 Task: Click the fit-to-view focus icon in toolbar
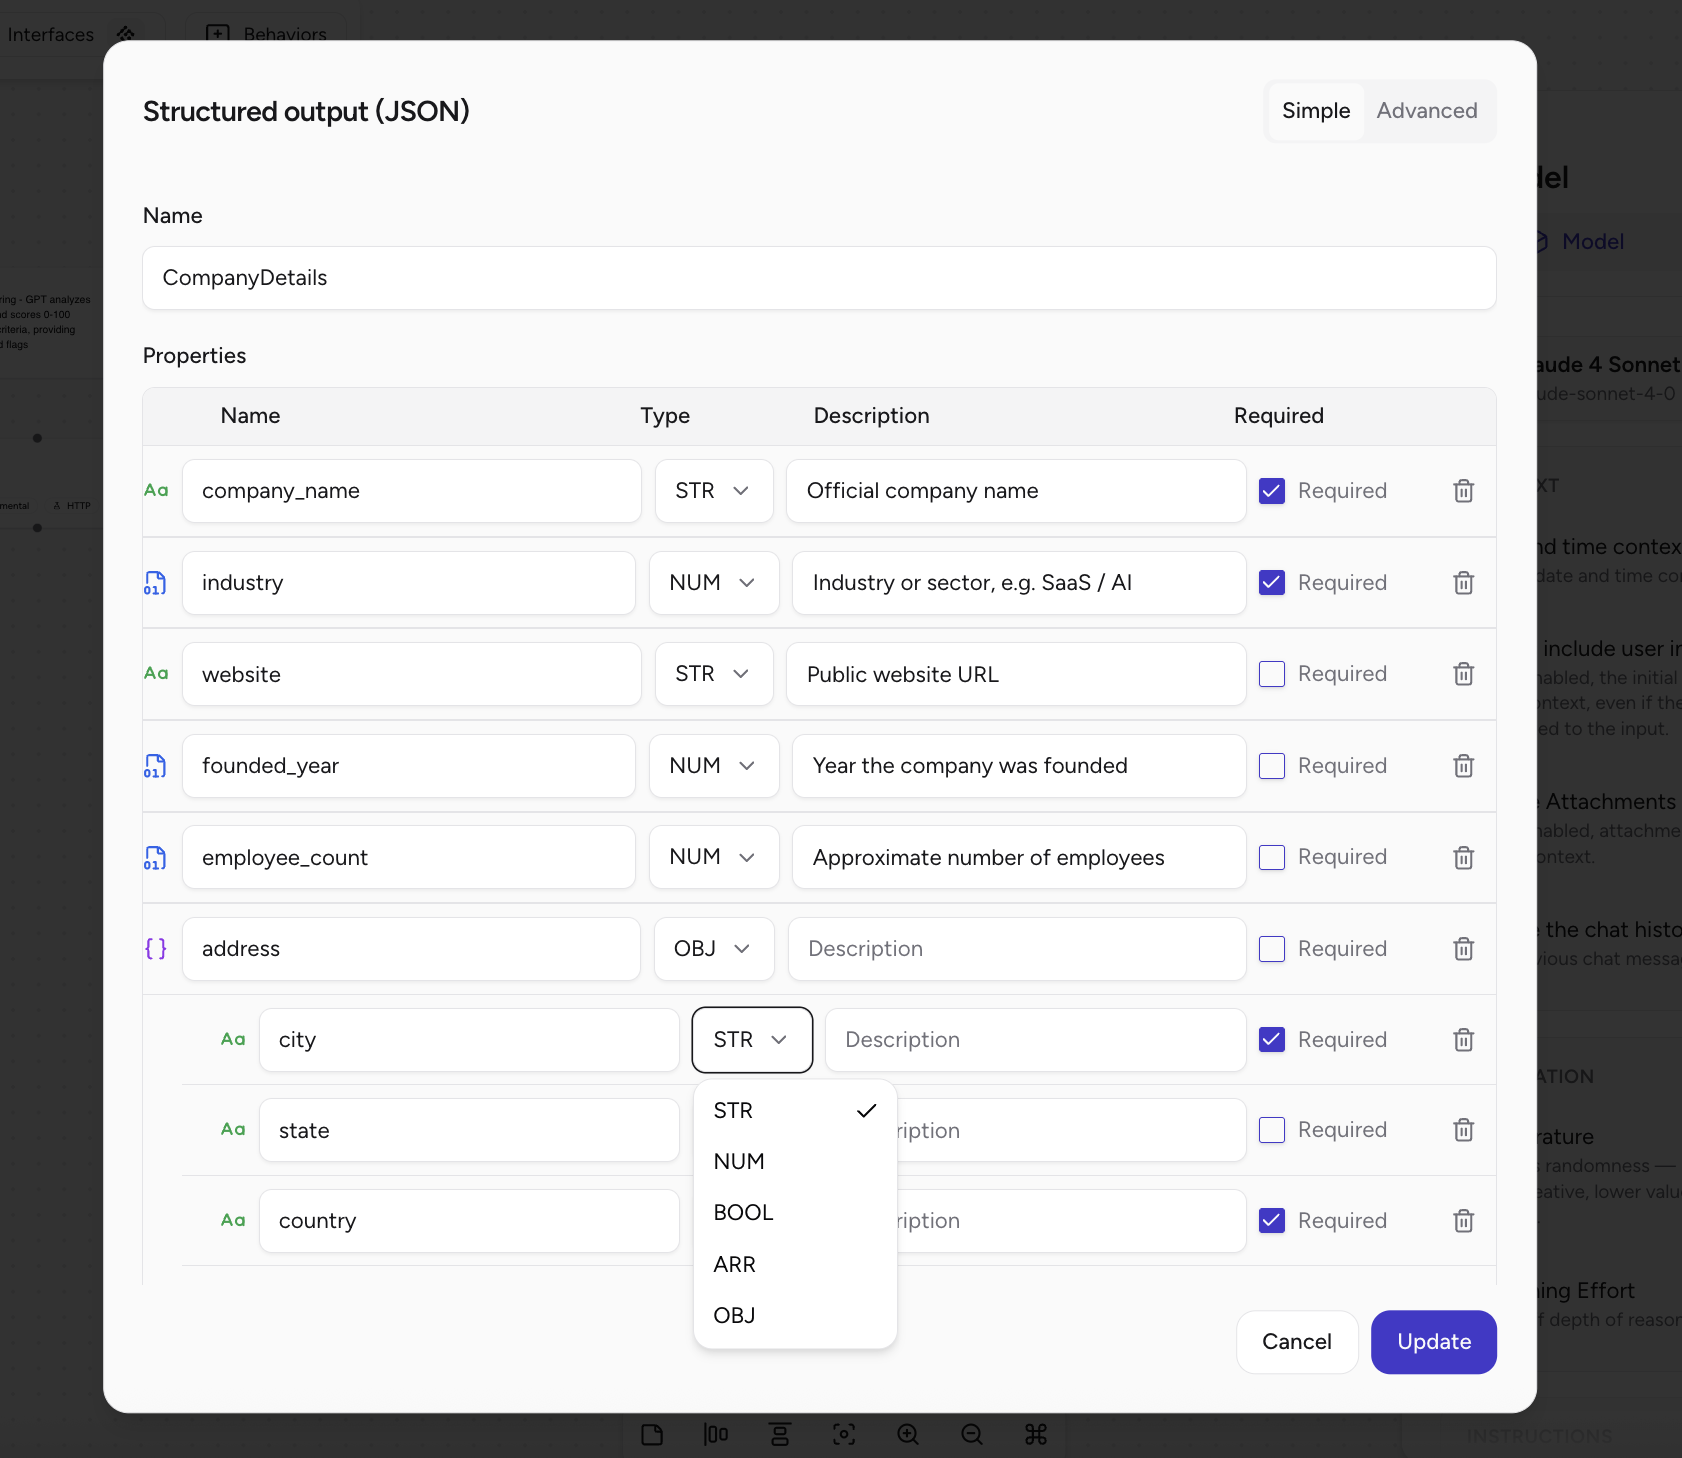click(x=844, y=1435)
